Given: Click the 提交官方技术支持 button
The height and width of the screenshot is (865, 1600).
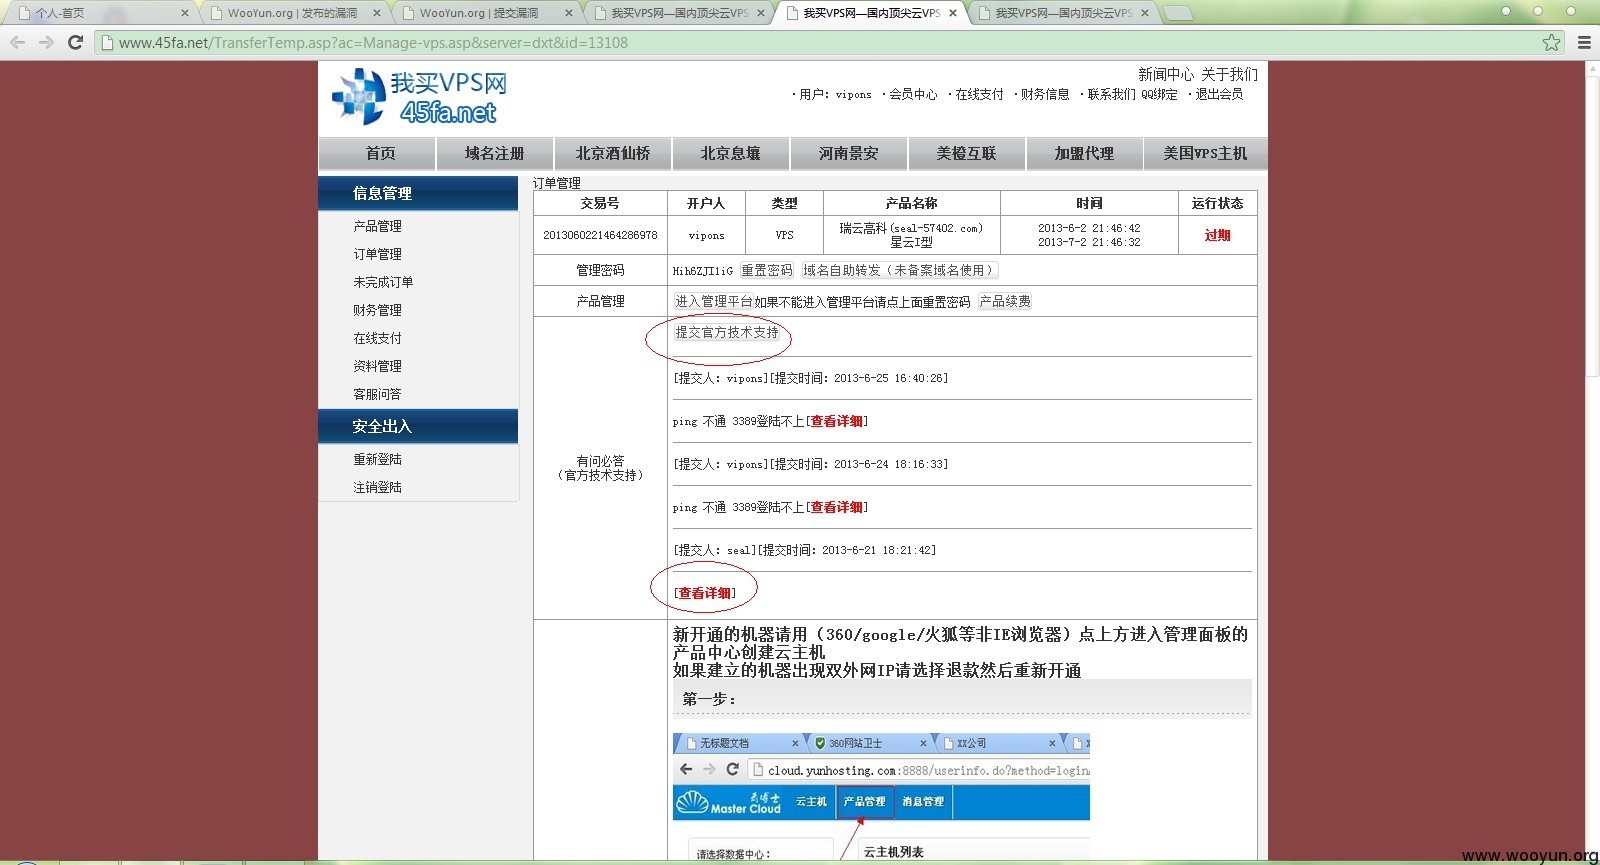Looking at the screenshot, I should [727, 332].
